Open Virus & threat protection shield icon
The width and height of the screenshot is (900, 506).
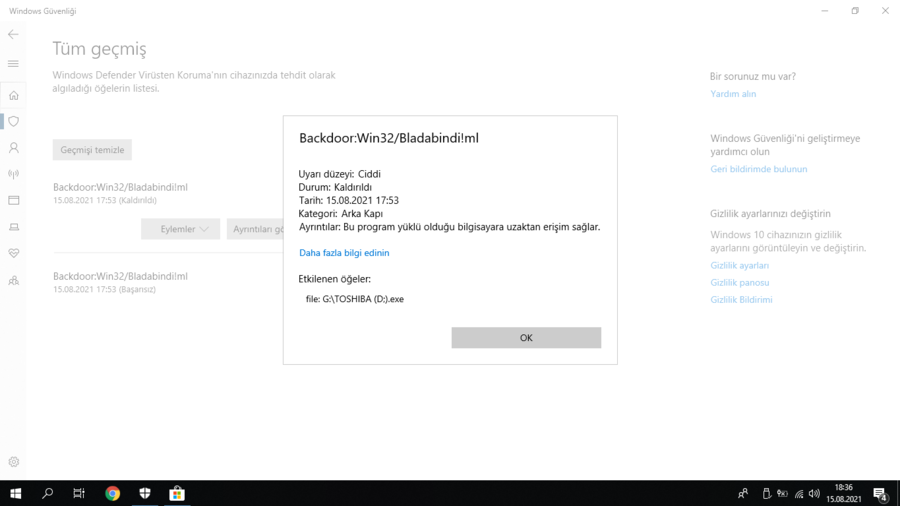pyautogui.click(x=14, y=122)
